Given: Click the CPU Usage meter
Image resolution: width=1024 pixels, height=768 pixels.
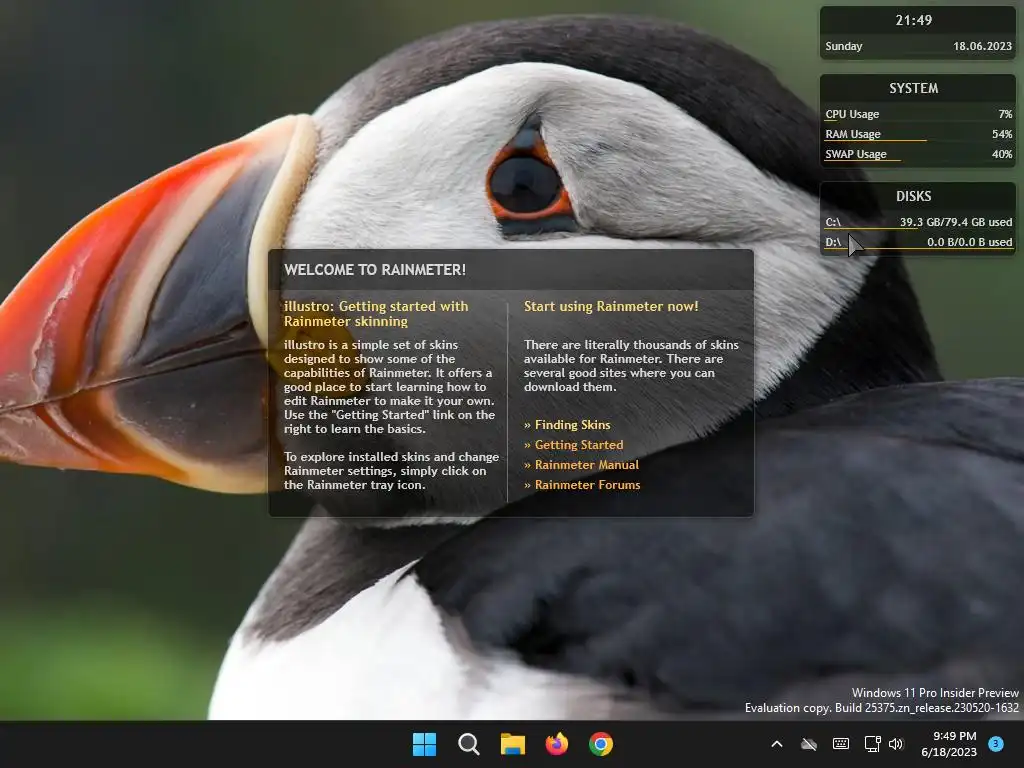Looking at the screenshot, I should [918, 114].
